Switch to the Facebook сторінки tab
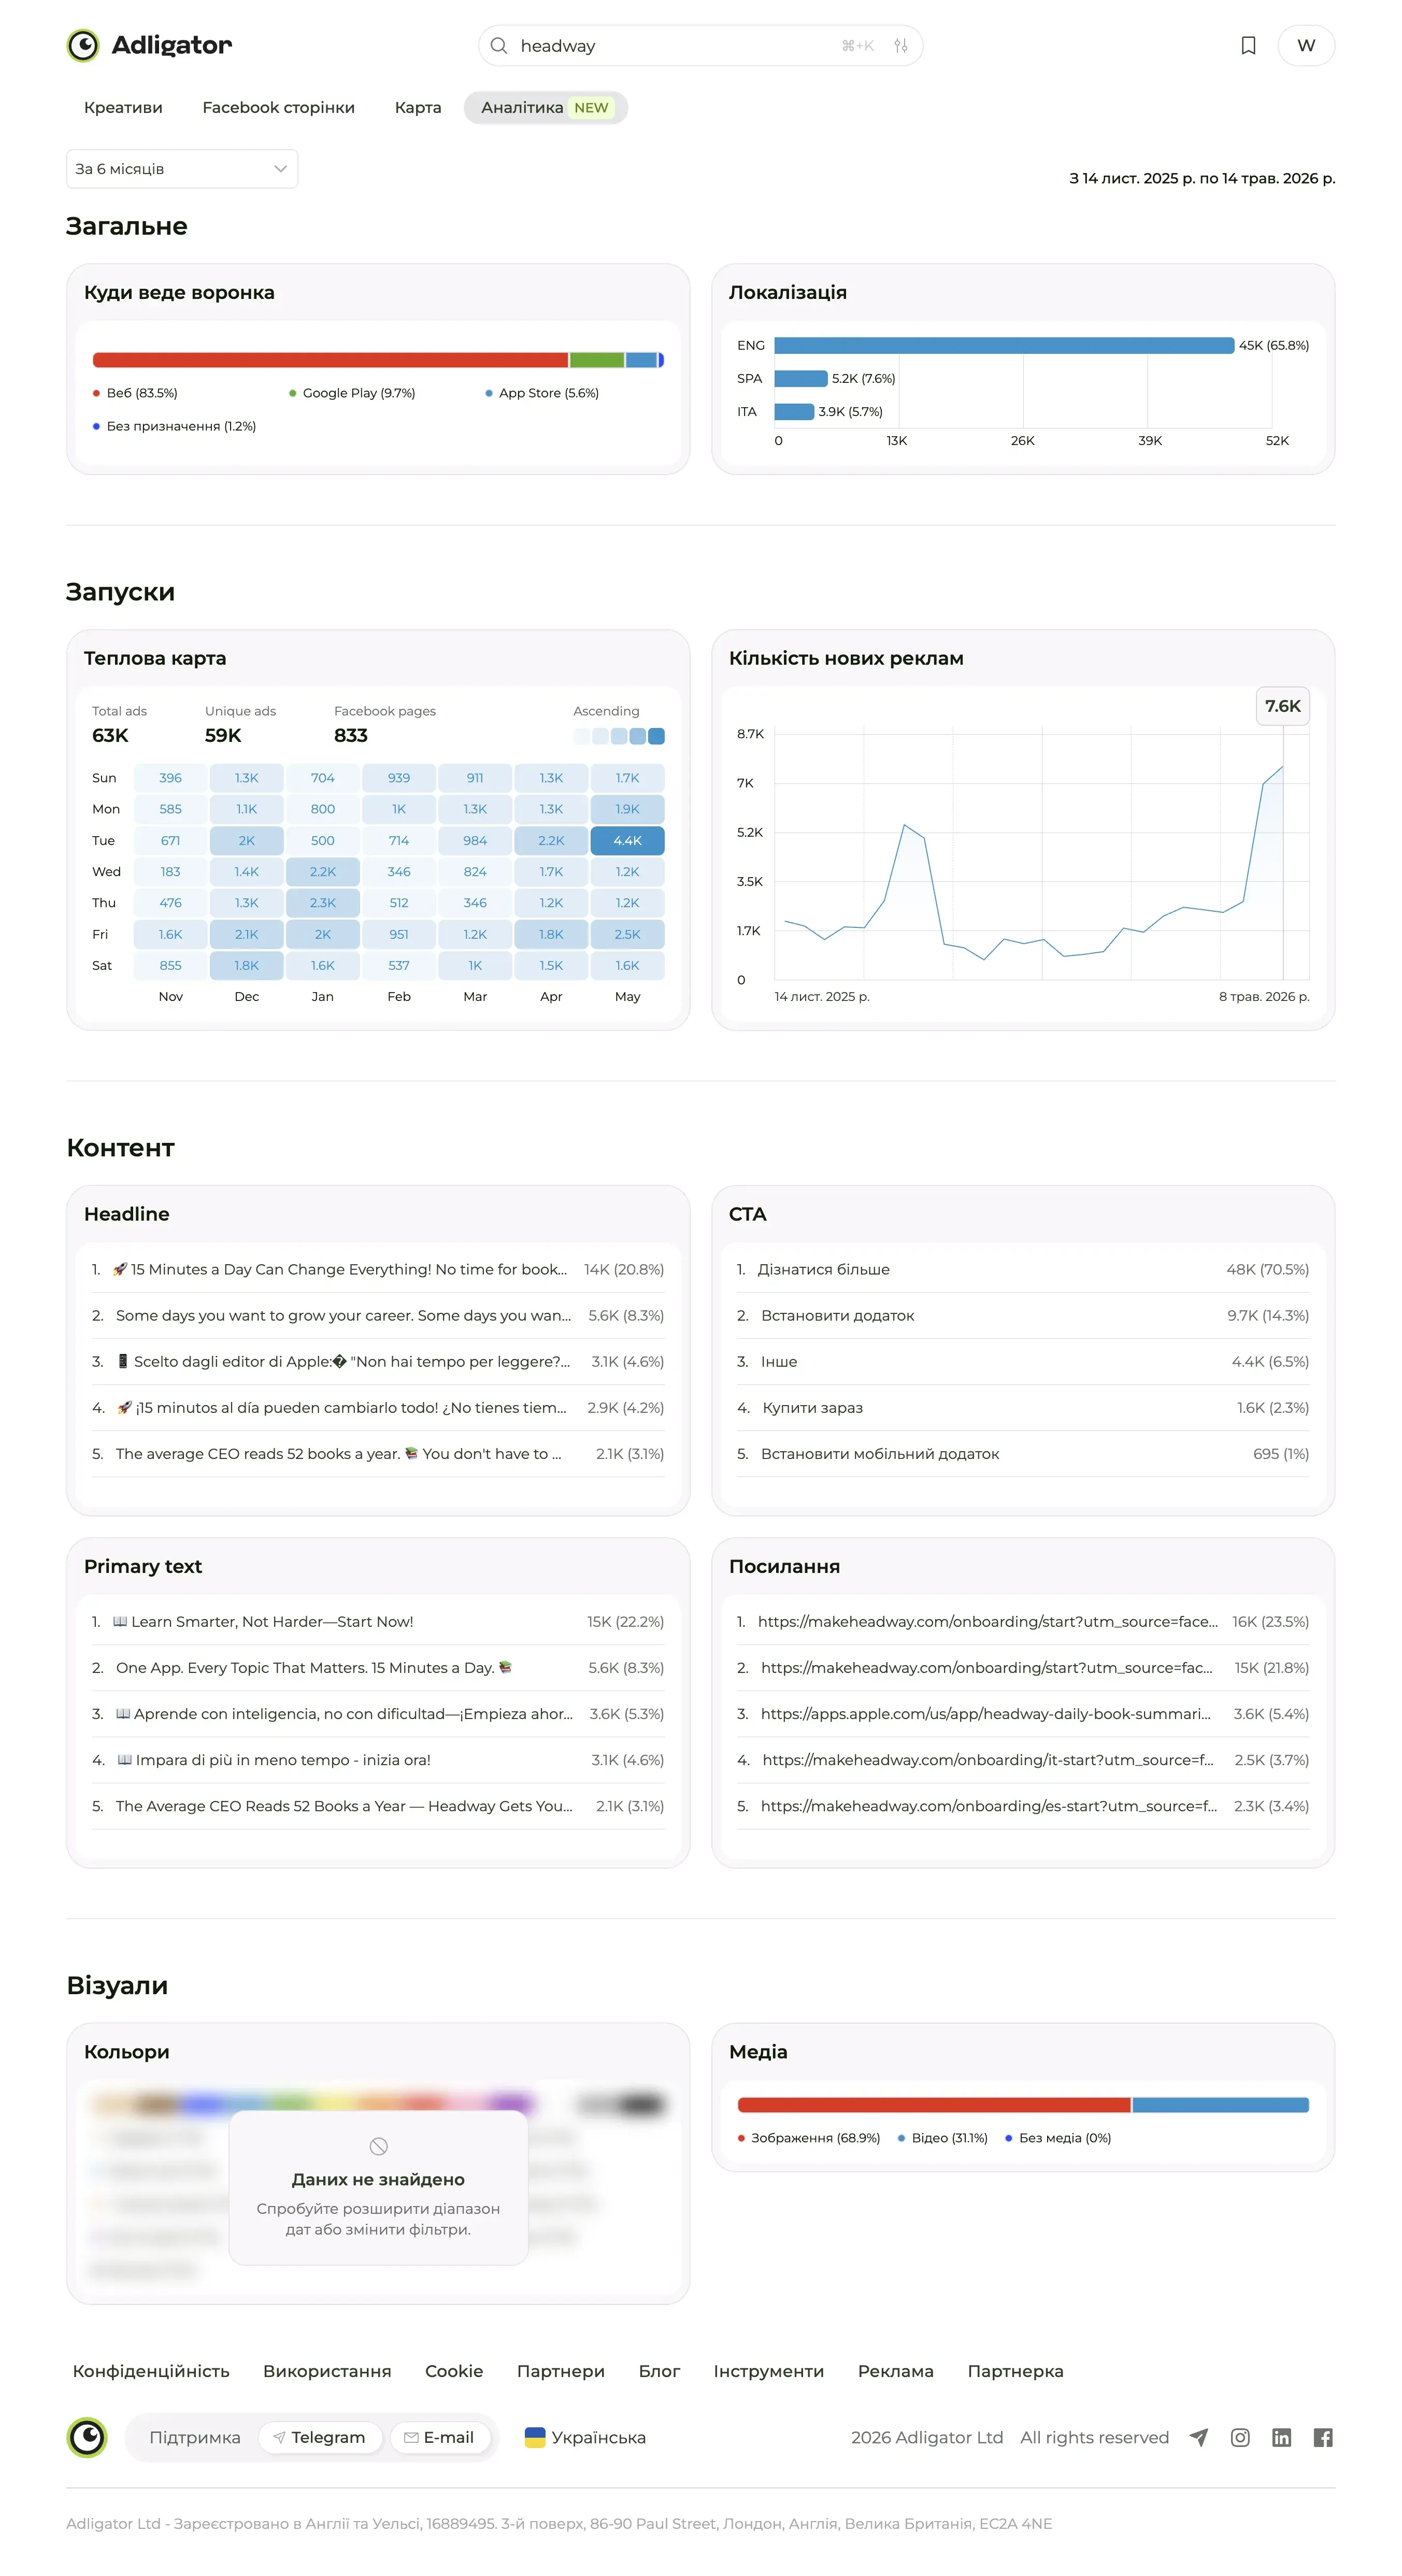The image size is (1402, 2576). [x=278, y=108]
